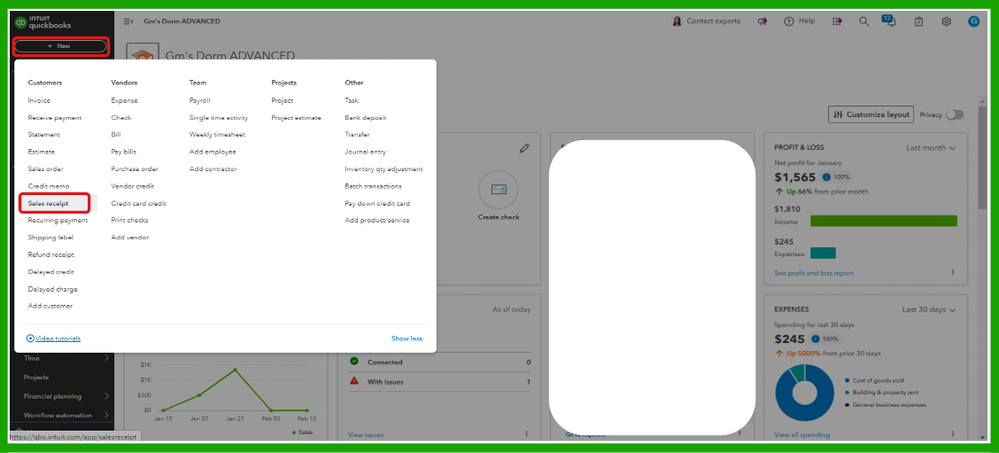
Task: Select Invoice in New menu
Action: coord(39,101)
